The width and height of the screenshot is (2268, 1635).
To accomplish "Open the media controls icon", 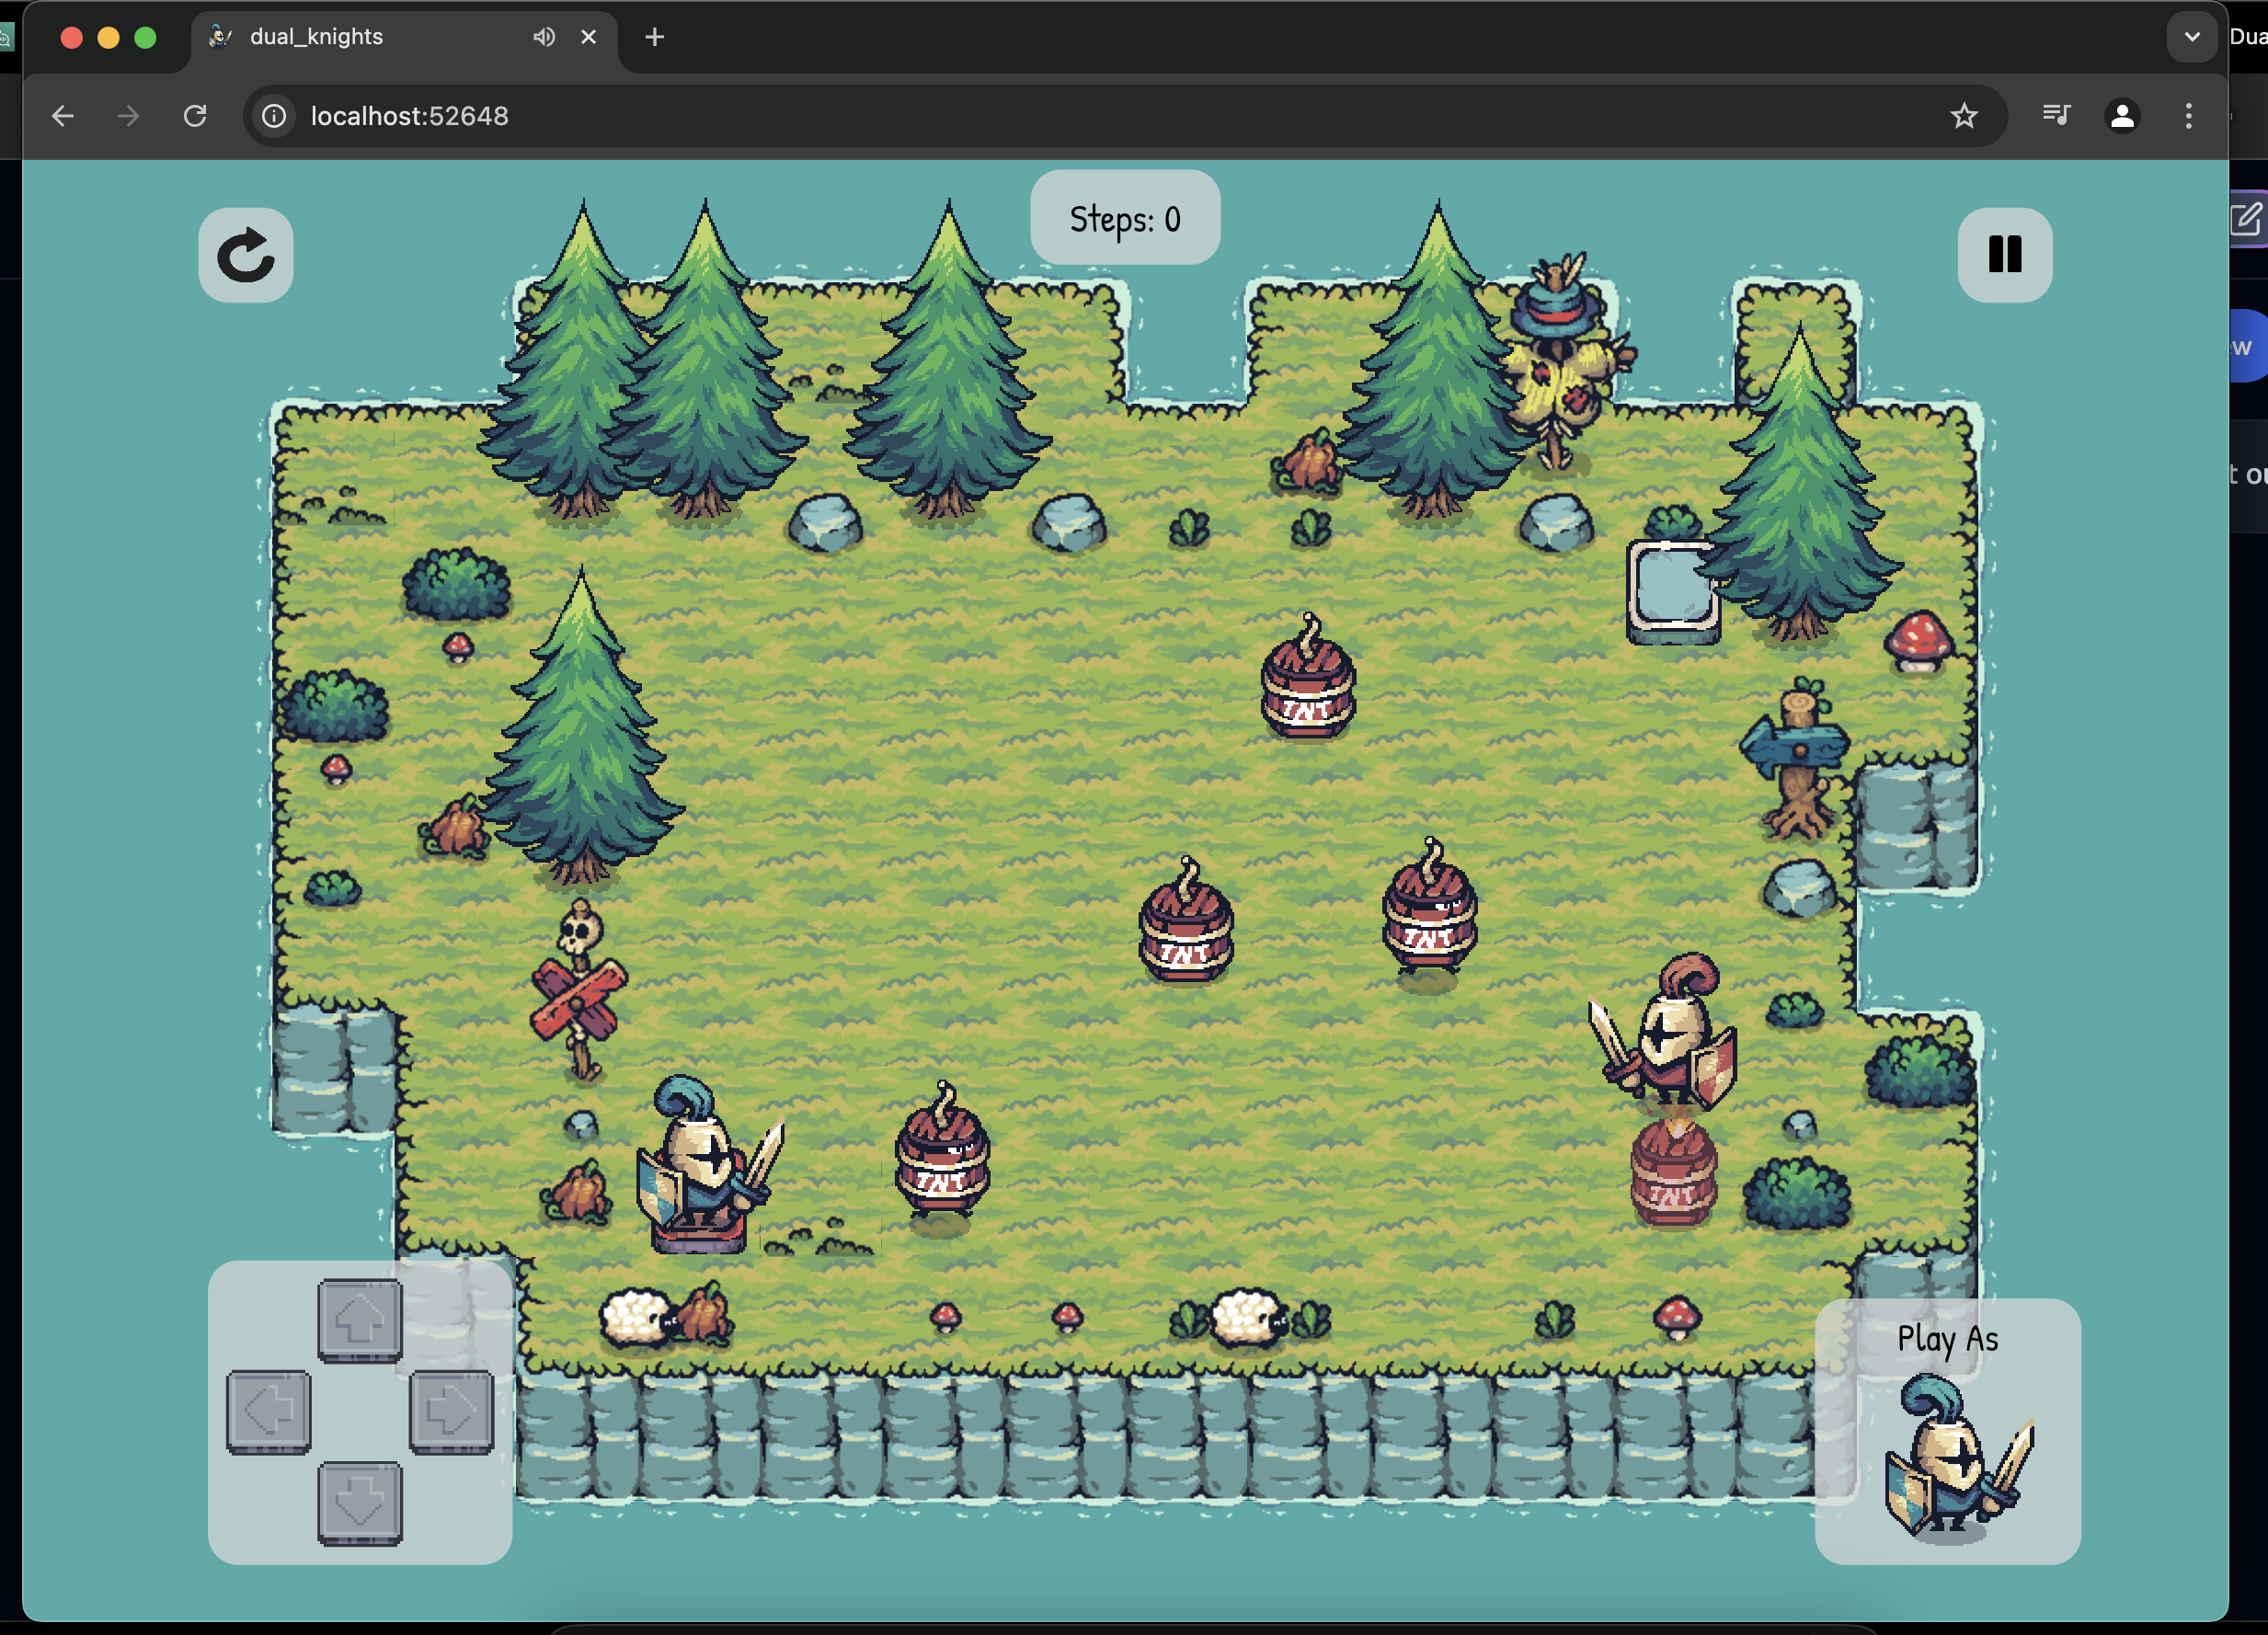I will (2055, 116).
